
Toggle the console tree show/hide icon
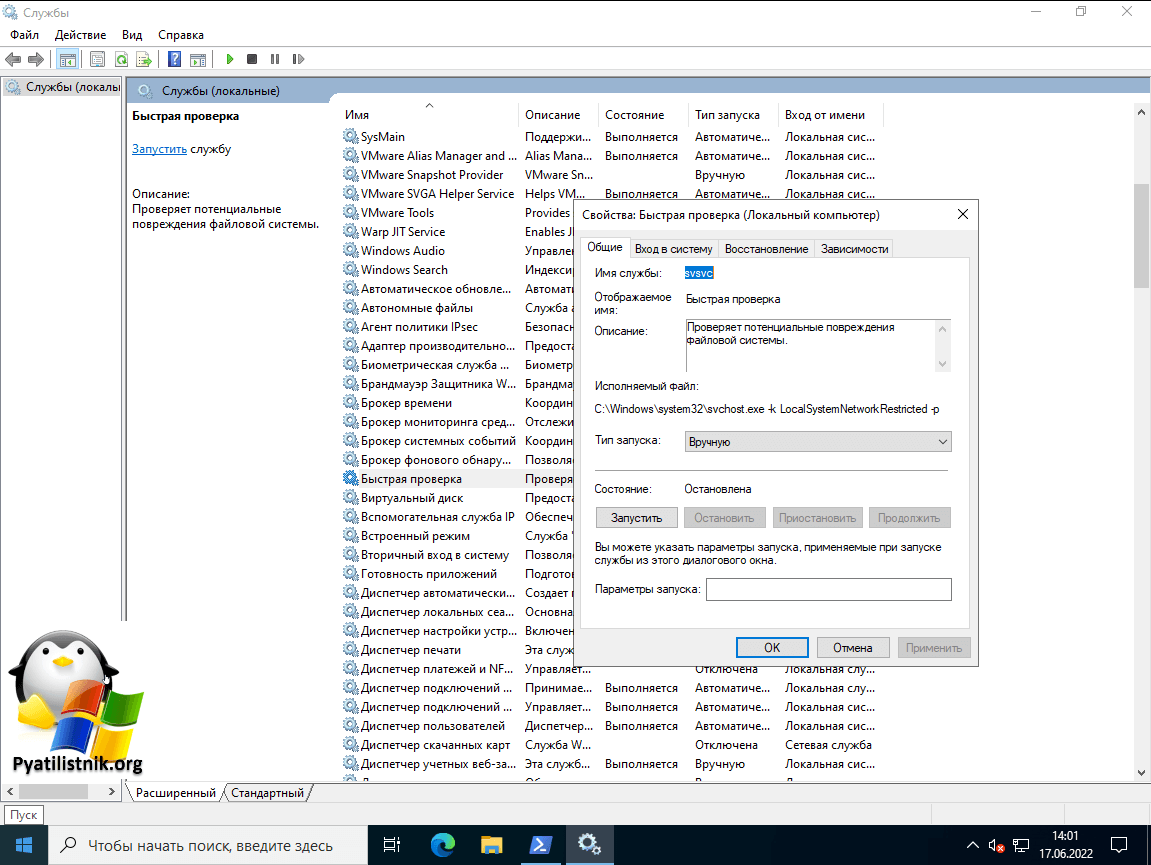[x=67, y=60]
